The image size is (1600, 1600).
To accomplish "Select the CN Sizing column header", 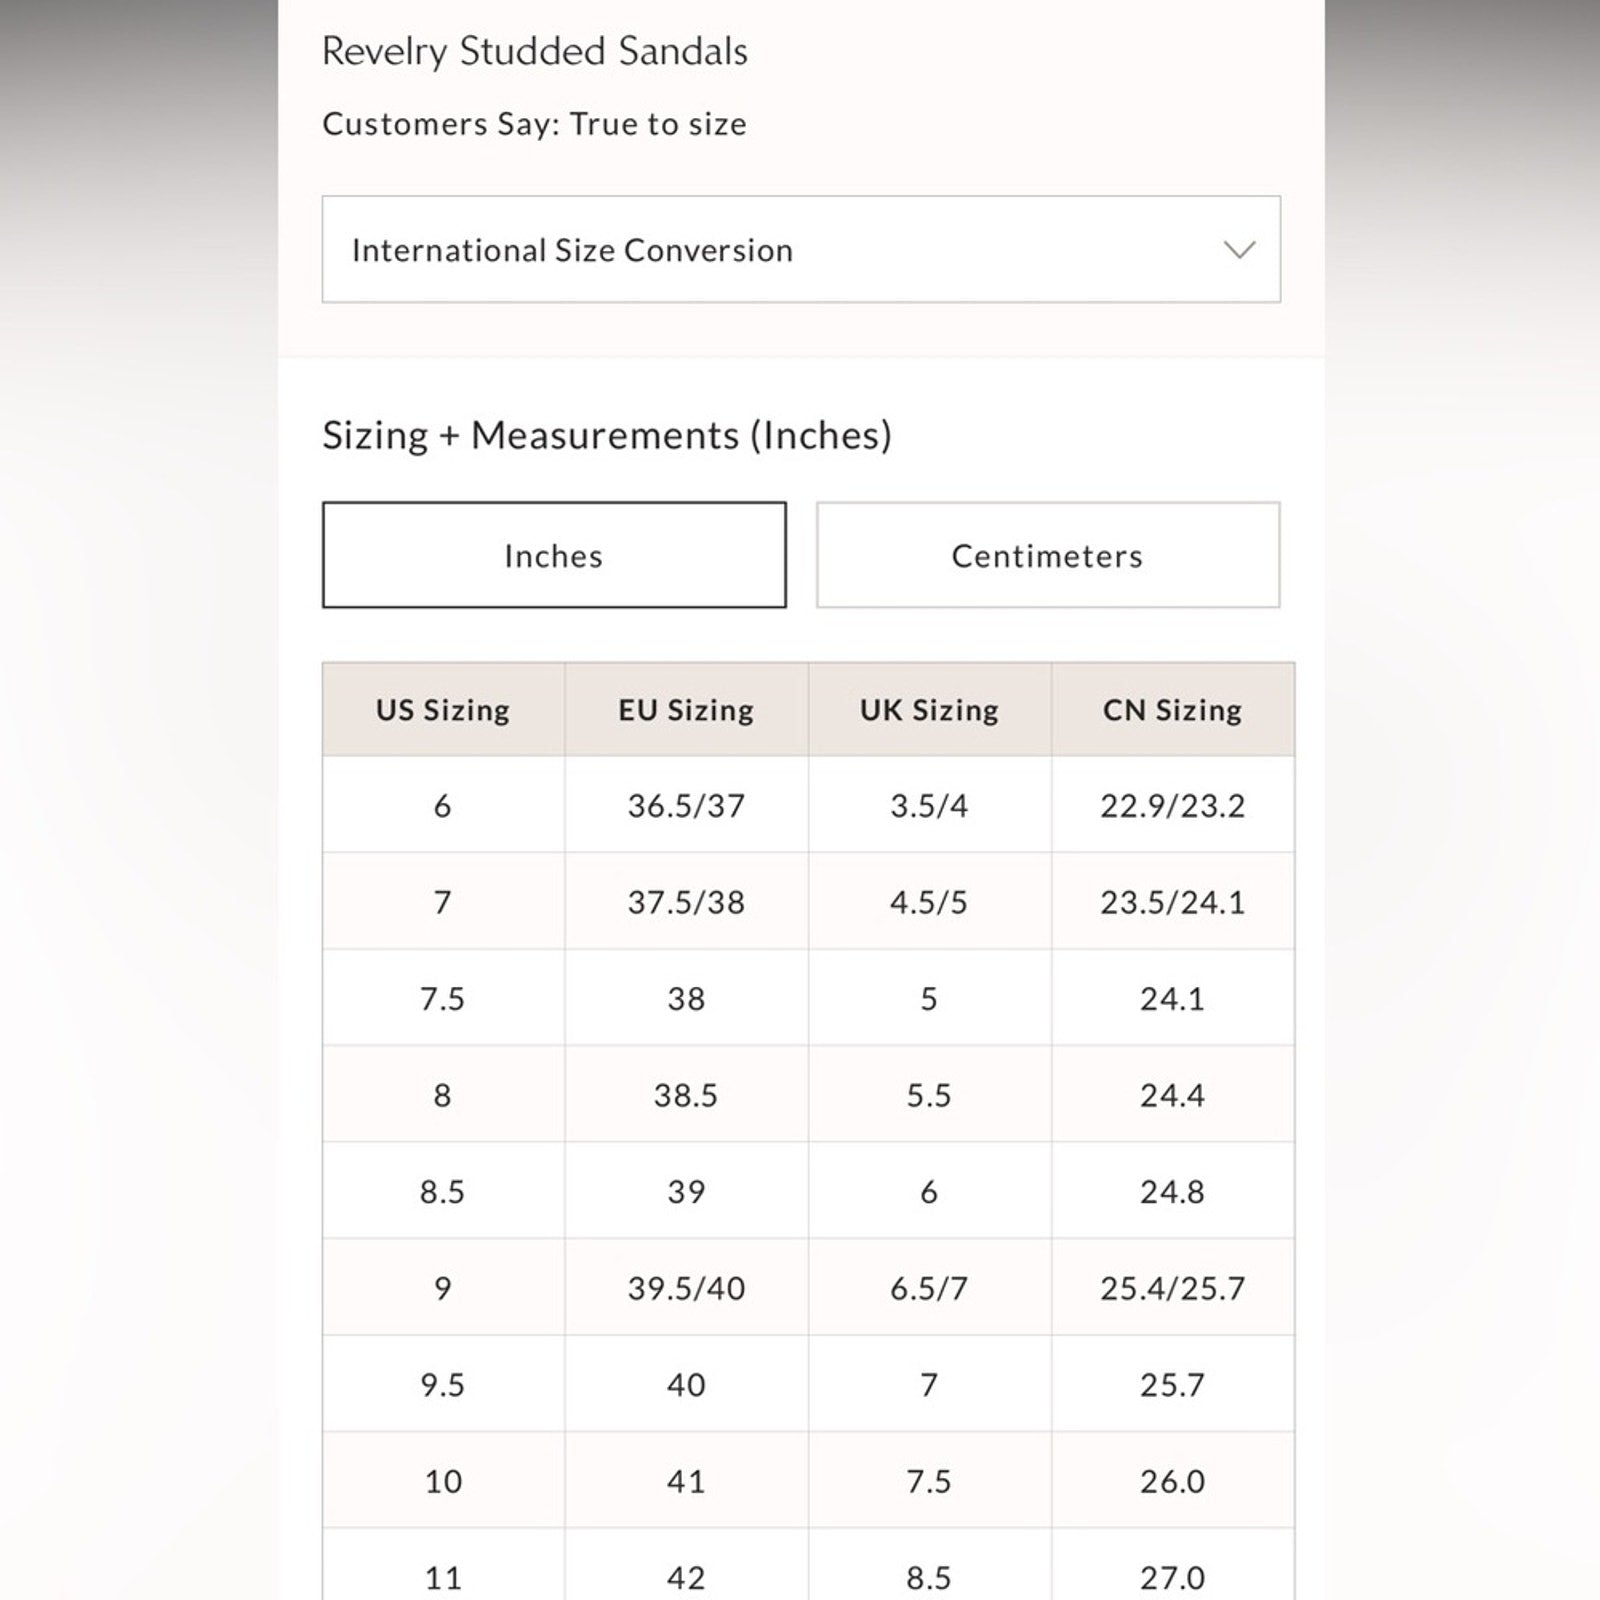I will point(1172,710).
